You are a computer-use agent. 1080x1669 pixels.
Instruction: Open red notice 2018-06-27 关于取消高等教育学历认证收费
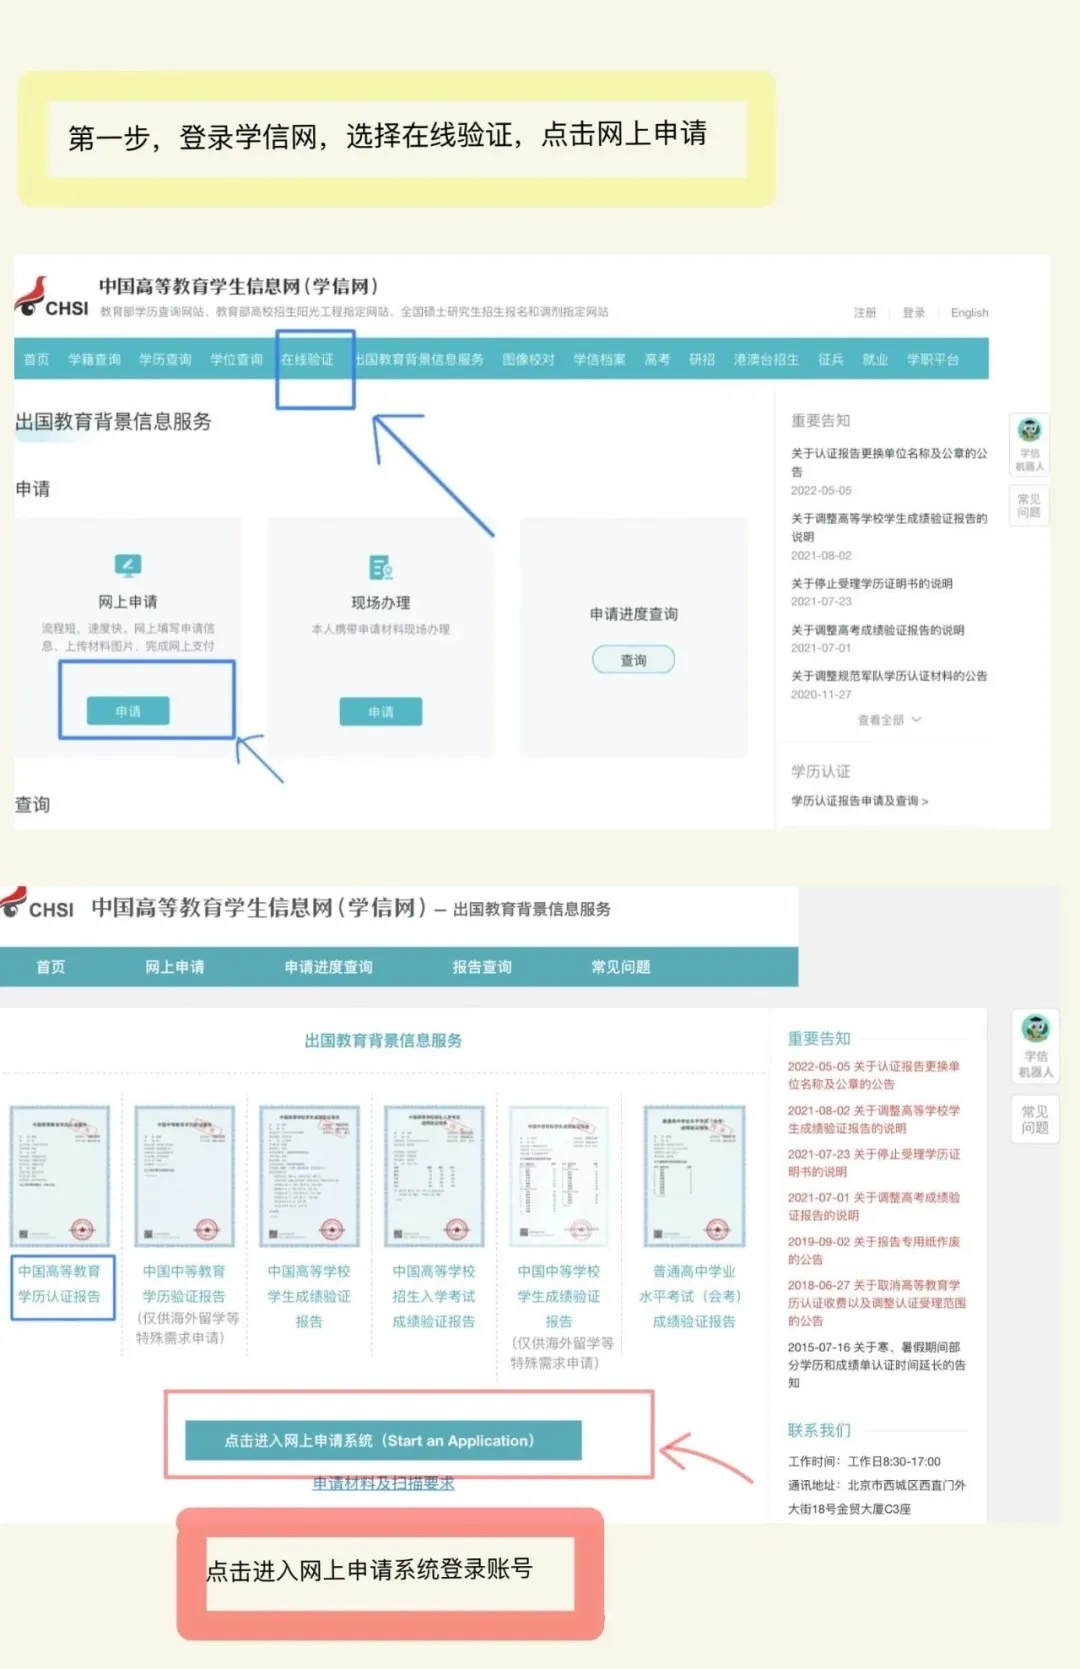[876, 1302]
